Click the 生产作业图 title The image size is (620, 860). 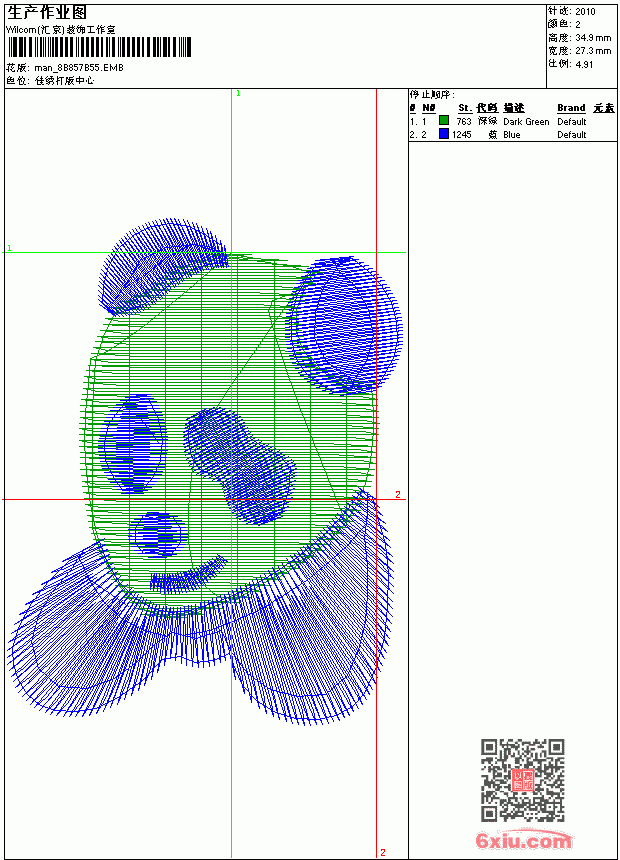(x=47, y=13)
